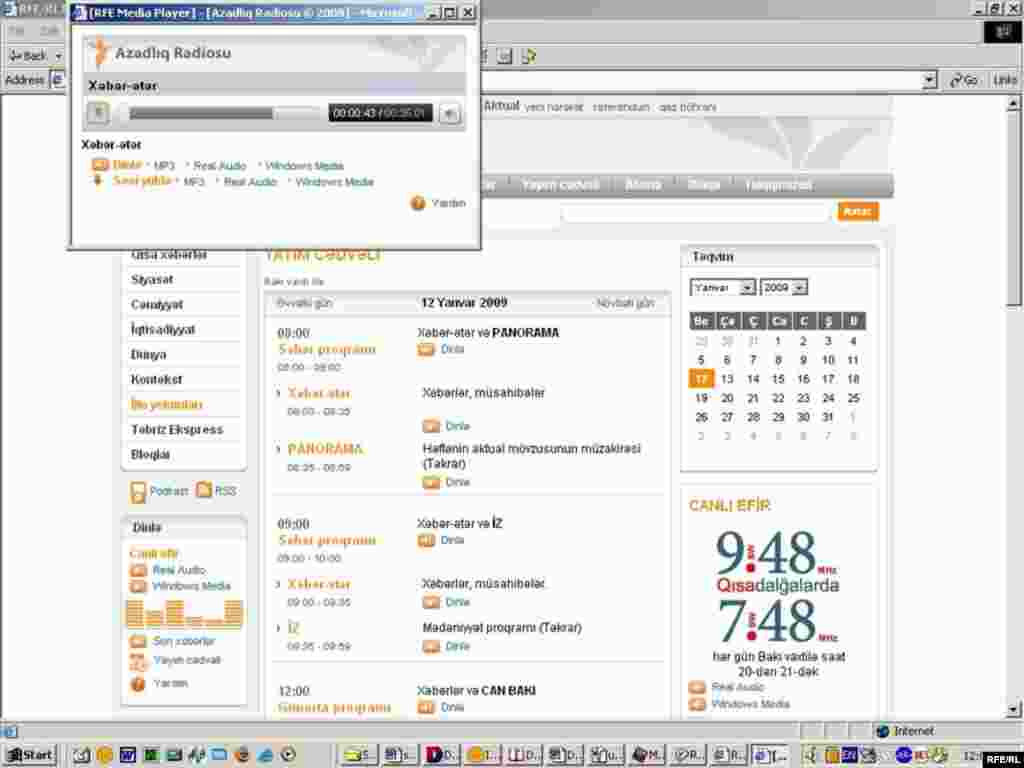Pause playback in the RFE media player
Image resolution: width=1024 pixels, height=768 pixels.
(x=98, y=114)
